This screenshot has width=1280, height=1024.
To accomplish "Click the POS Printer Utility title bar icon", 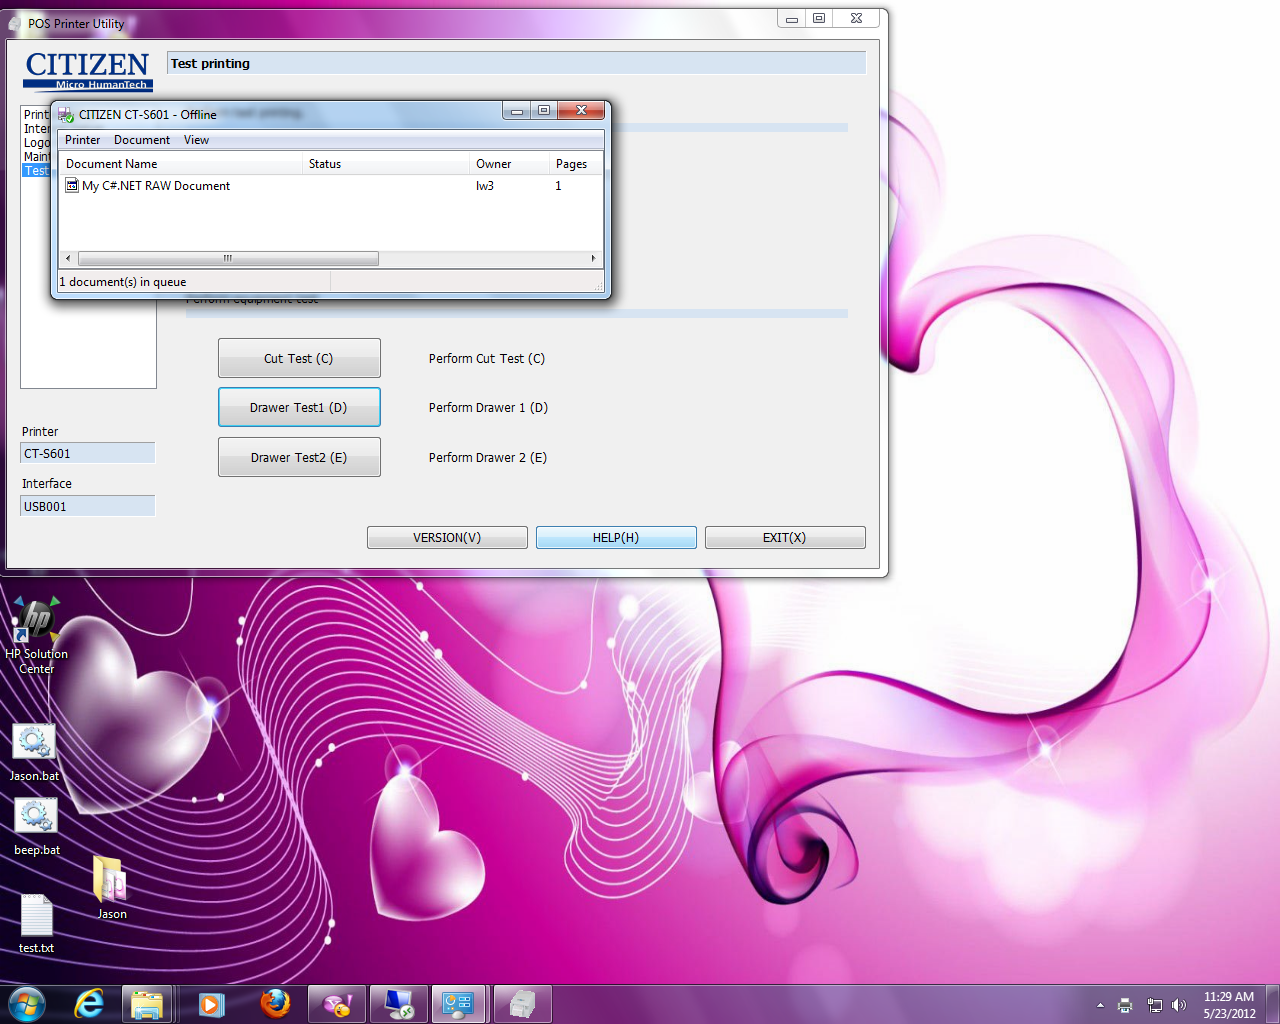I will pos(15,23).
